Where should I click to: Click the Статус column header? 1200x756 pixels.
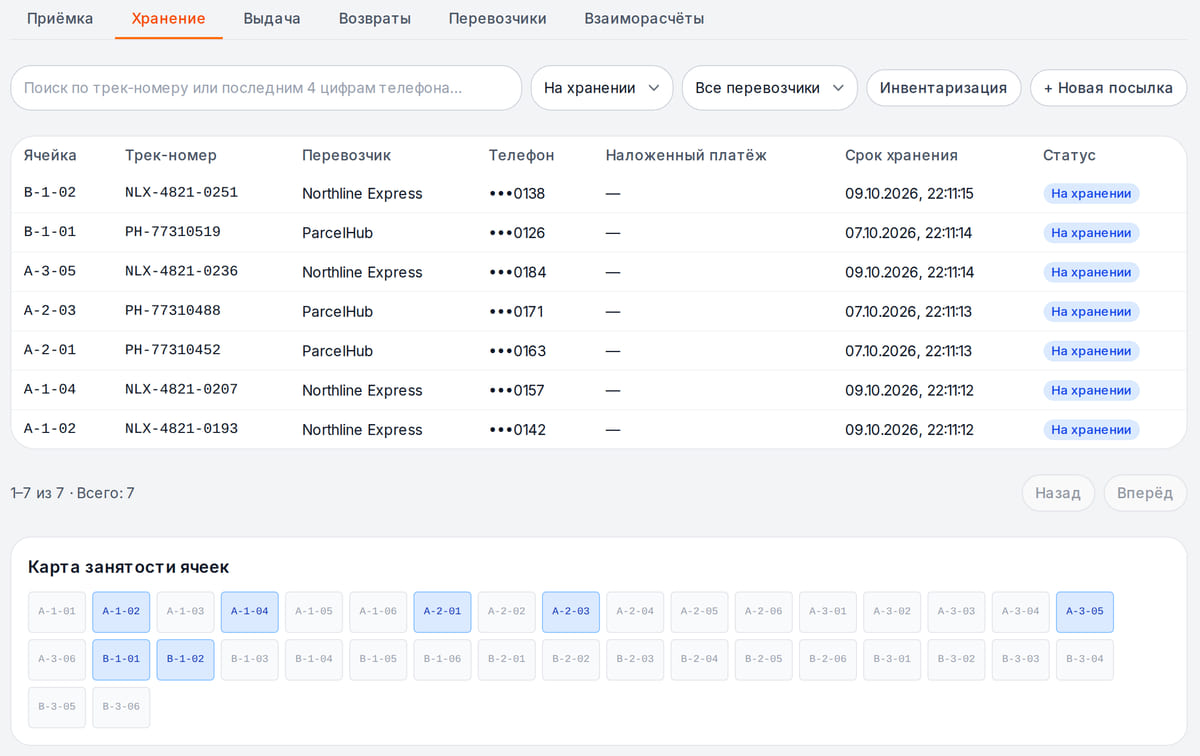coord(1069,155)
